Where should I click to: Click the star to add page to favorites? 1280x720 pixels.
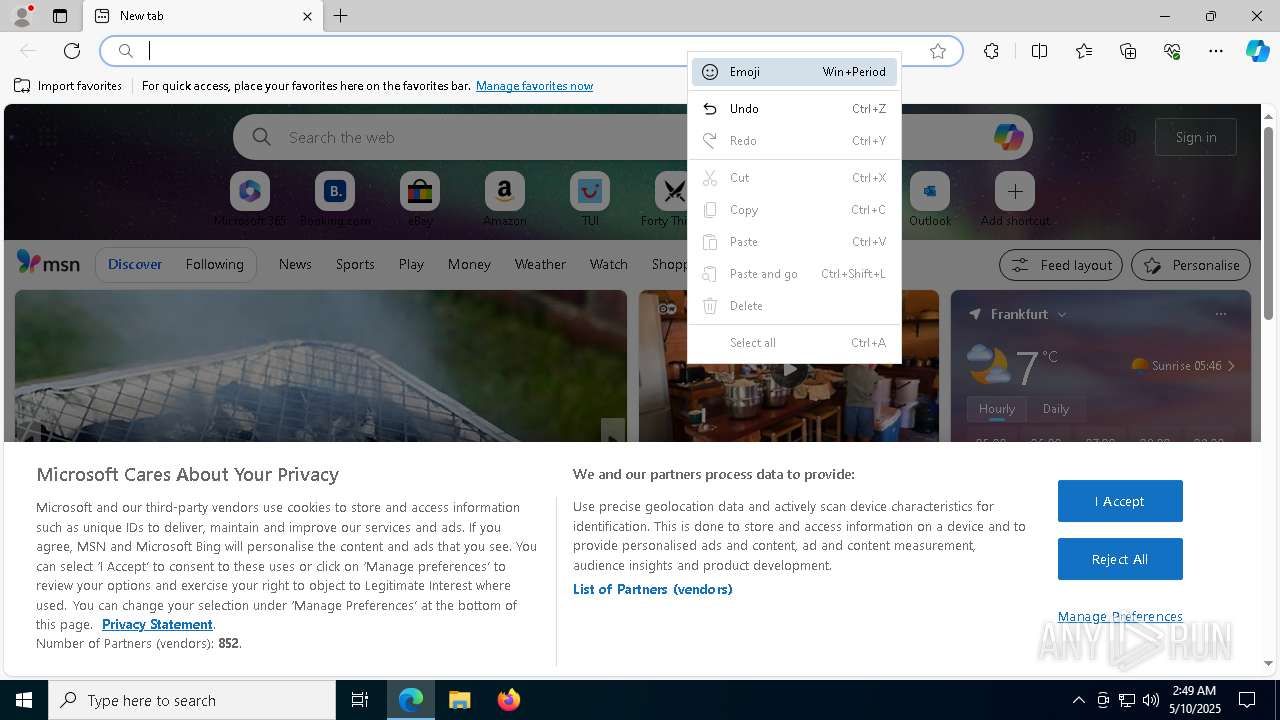click(x=938, y=51)
